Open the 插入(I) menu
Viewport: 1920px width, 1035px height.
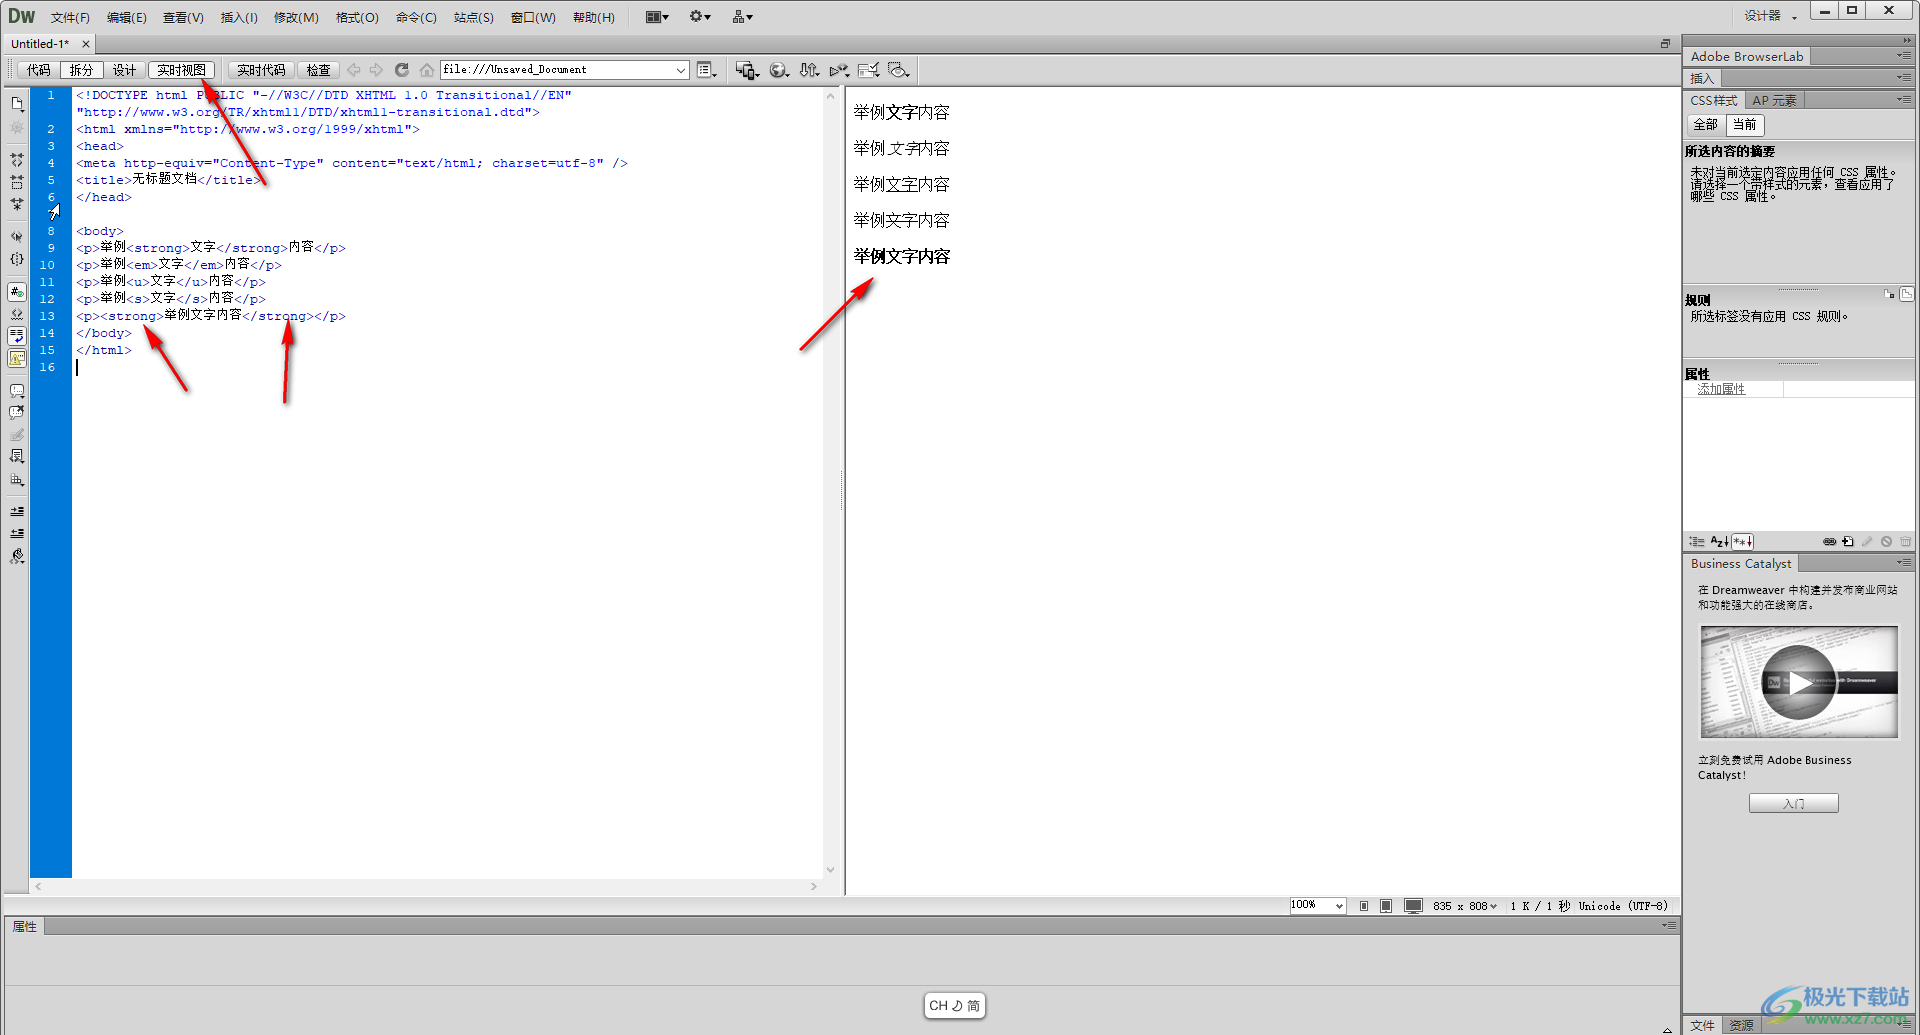(238, 17)
